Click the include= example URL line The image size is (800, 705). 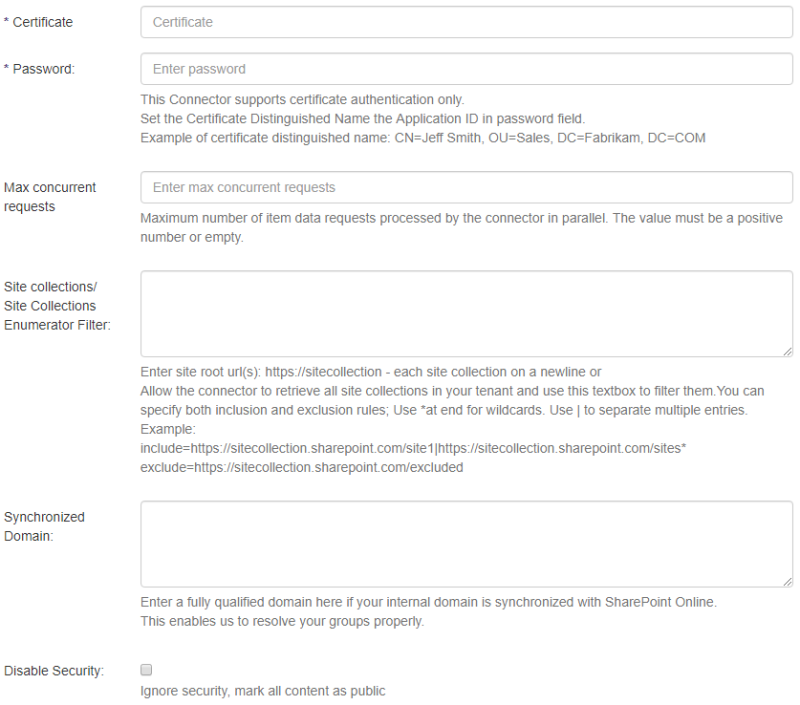412,449
